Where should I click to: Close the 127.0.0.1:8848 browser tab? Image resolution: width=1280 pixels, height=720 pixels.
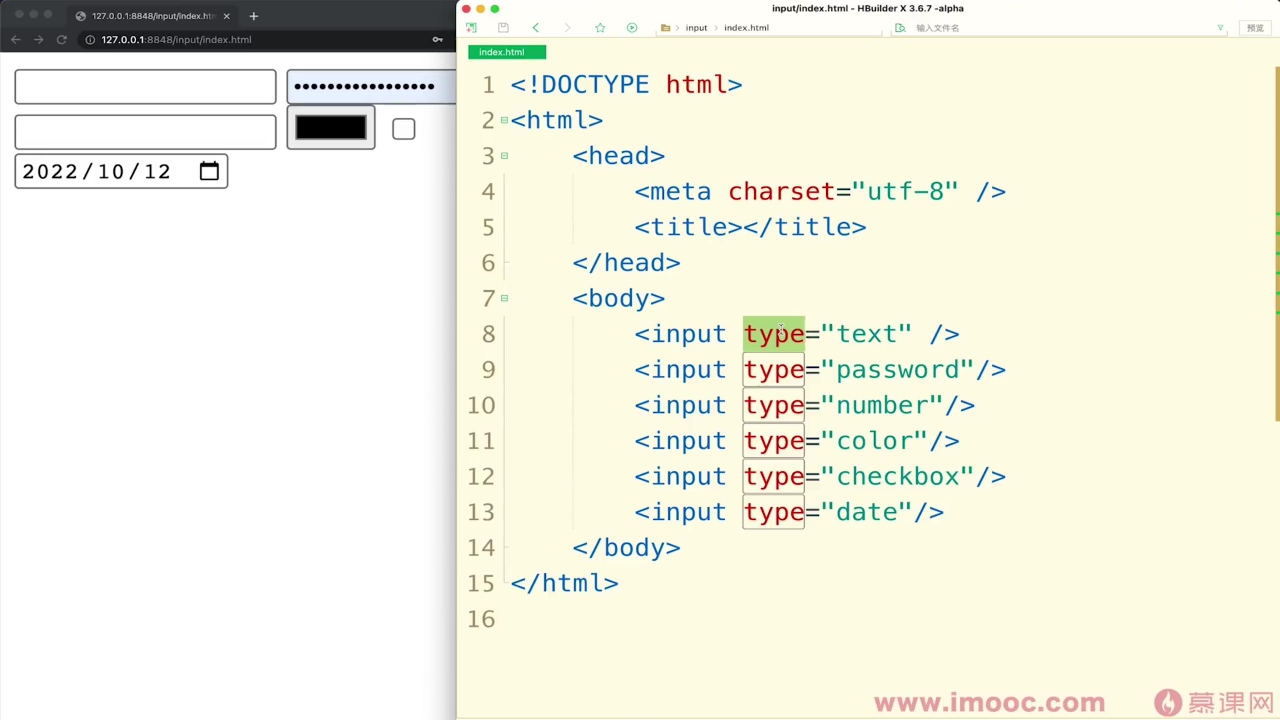pos(226,16)
